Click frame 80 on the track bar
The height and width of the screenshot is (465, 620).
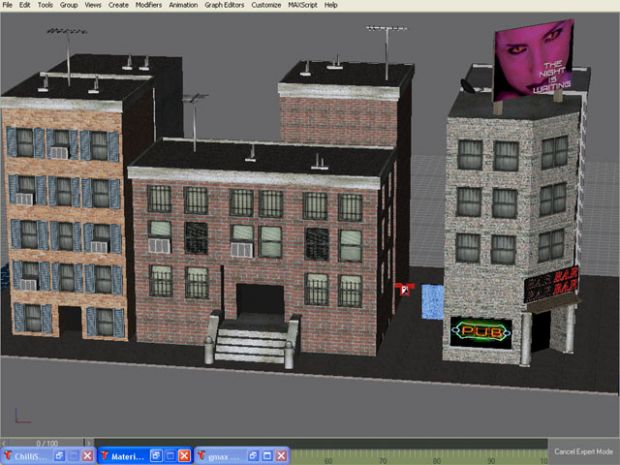coord(437,461)
